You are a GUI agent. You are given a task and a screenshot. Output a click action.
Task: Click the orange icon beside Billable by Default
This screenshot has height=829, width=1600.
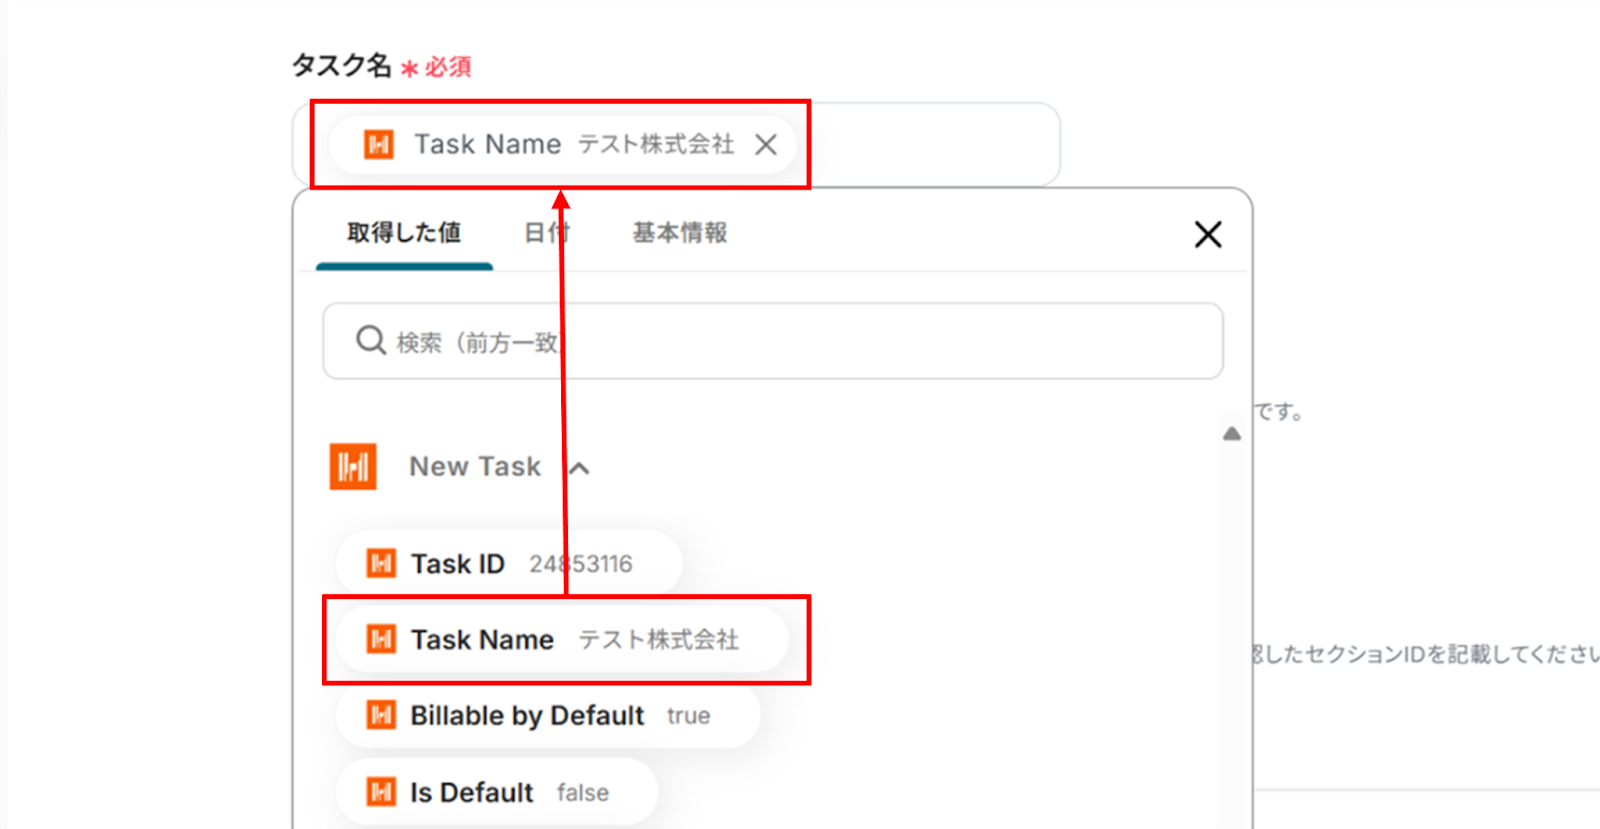(381, 716)
